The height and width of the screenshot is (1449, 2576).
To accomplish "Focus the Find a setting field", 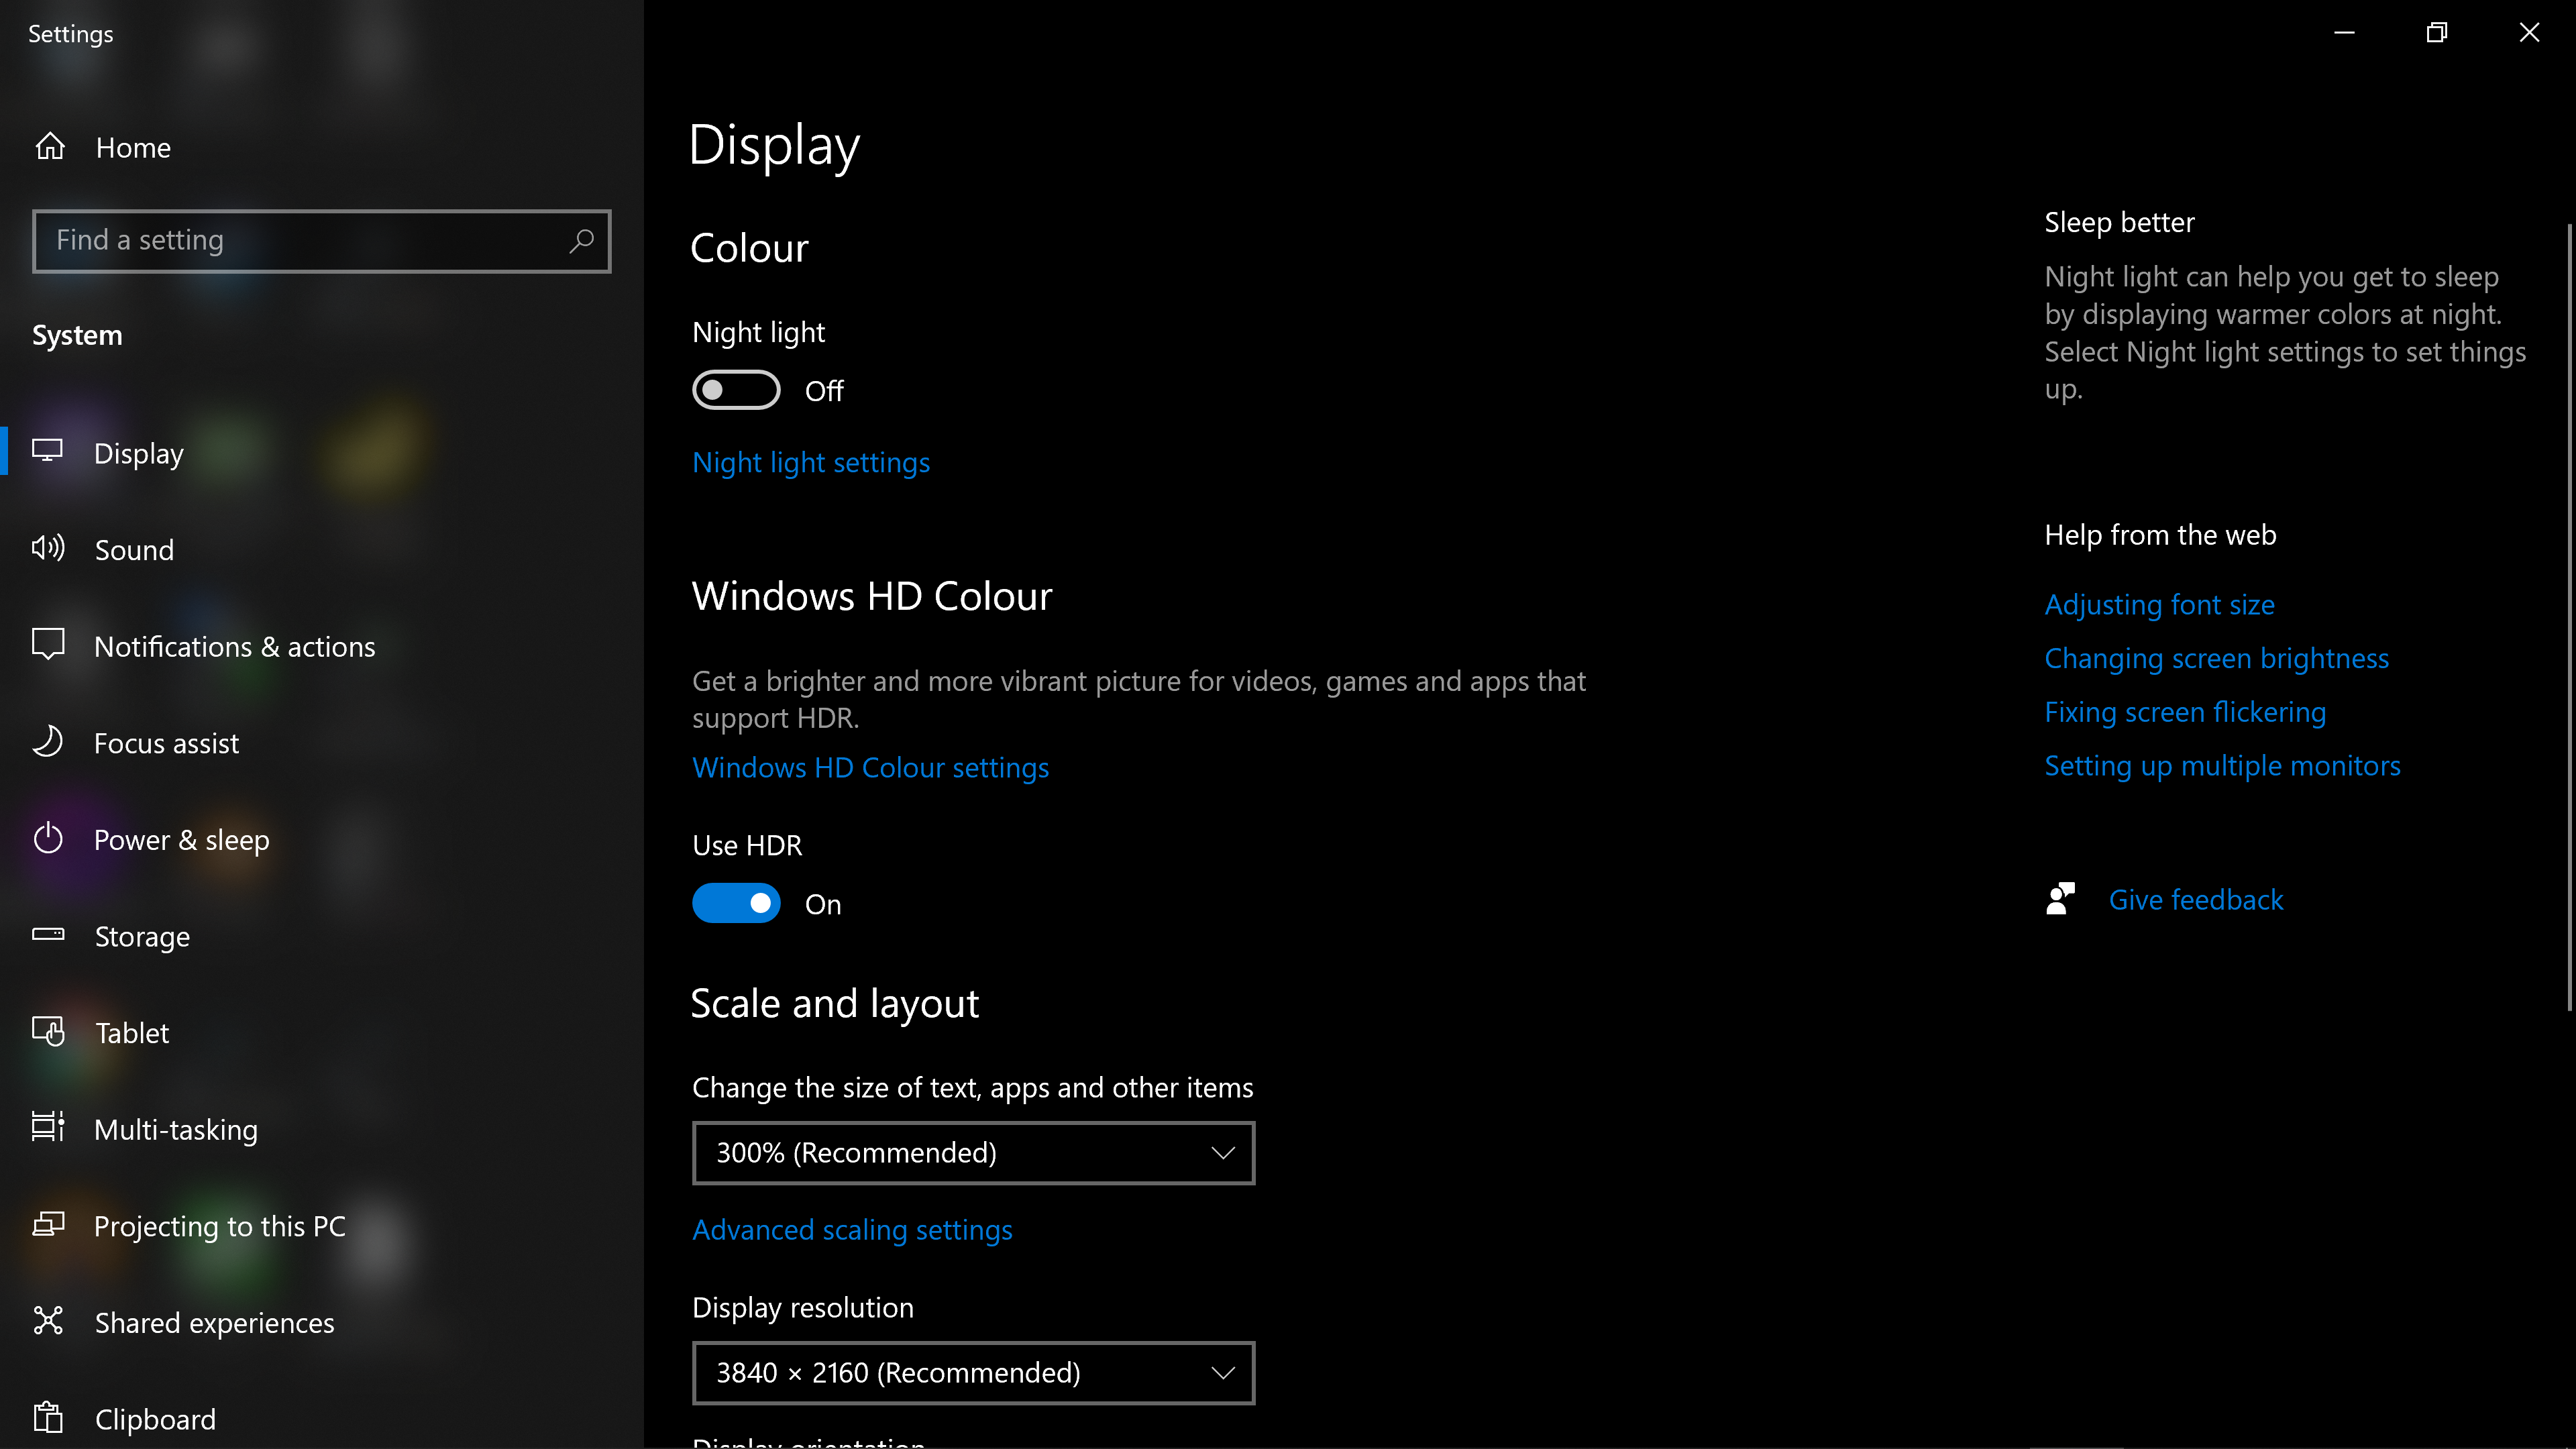I will [300, 241].
